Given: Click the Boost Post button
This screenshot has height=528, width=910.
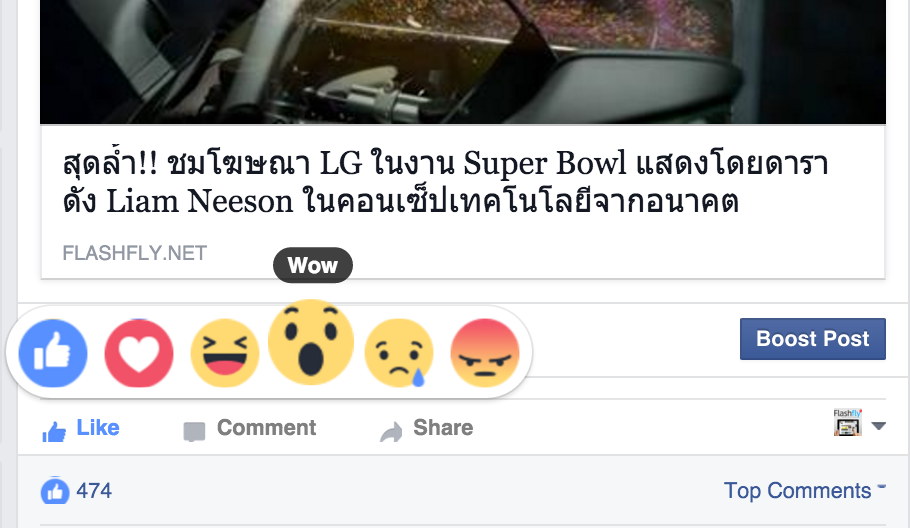Looking at the screenshot, I should point(812,339).
